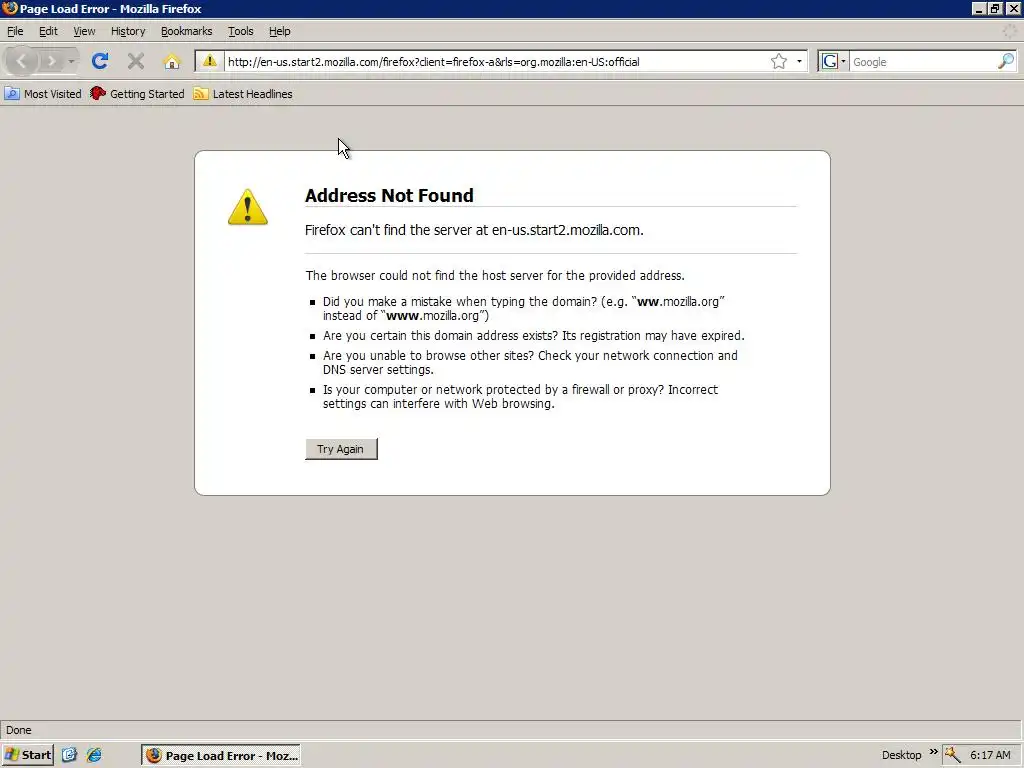Open the recent pages history dropdown arrow
Screen dimensions: 1024x768
point(71,61)
